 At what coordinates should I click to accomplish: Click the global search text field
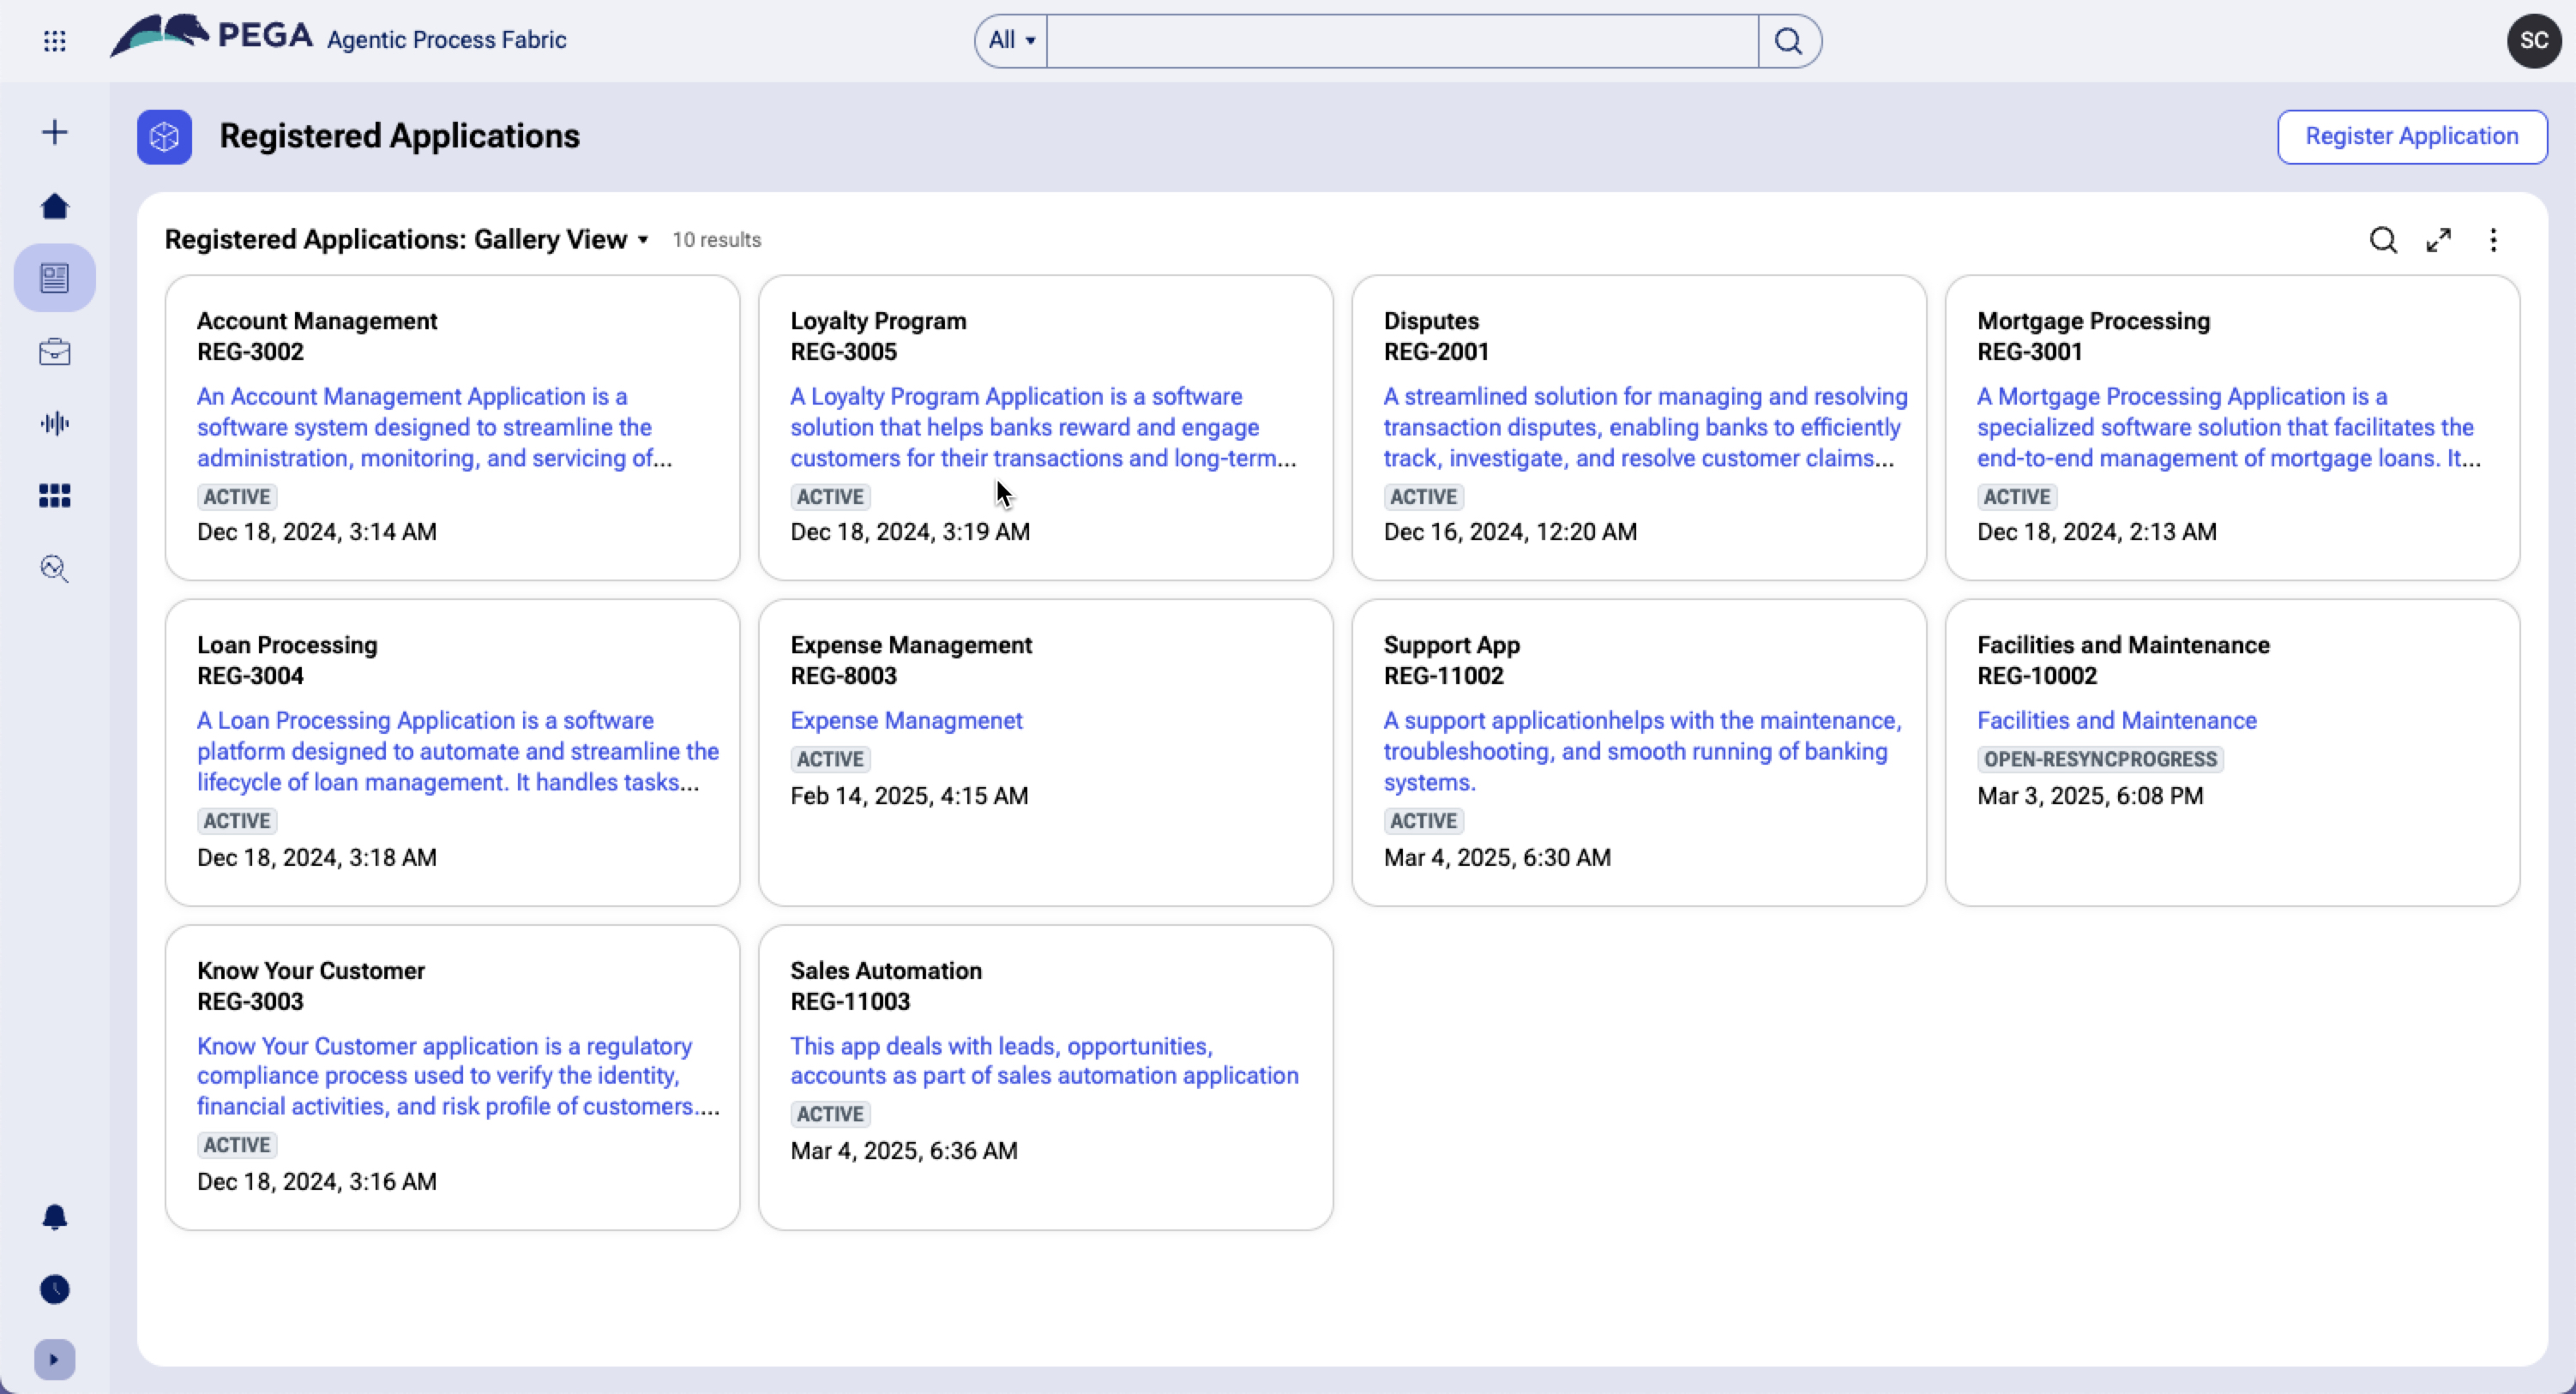coord(1401,41)
